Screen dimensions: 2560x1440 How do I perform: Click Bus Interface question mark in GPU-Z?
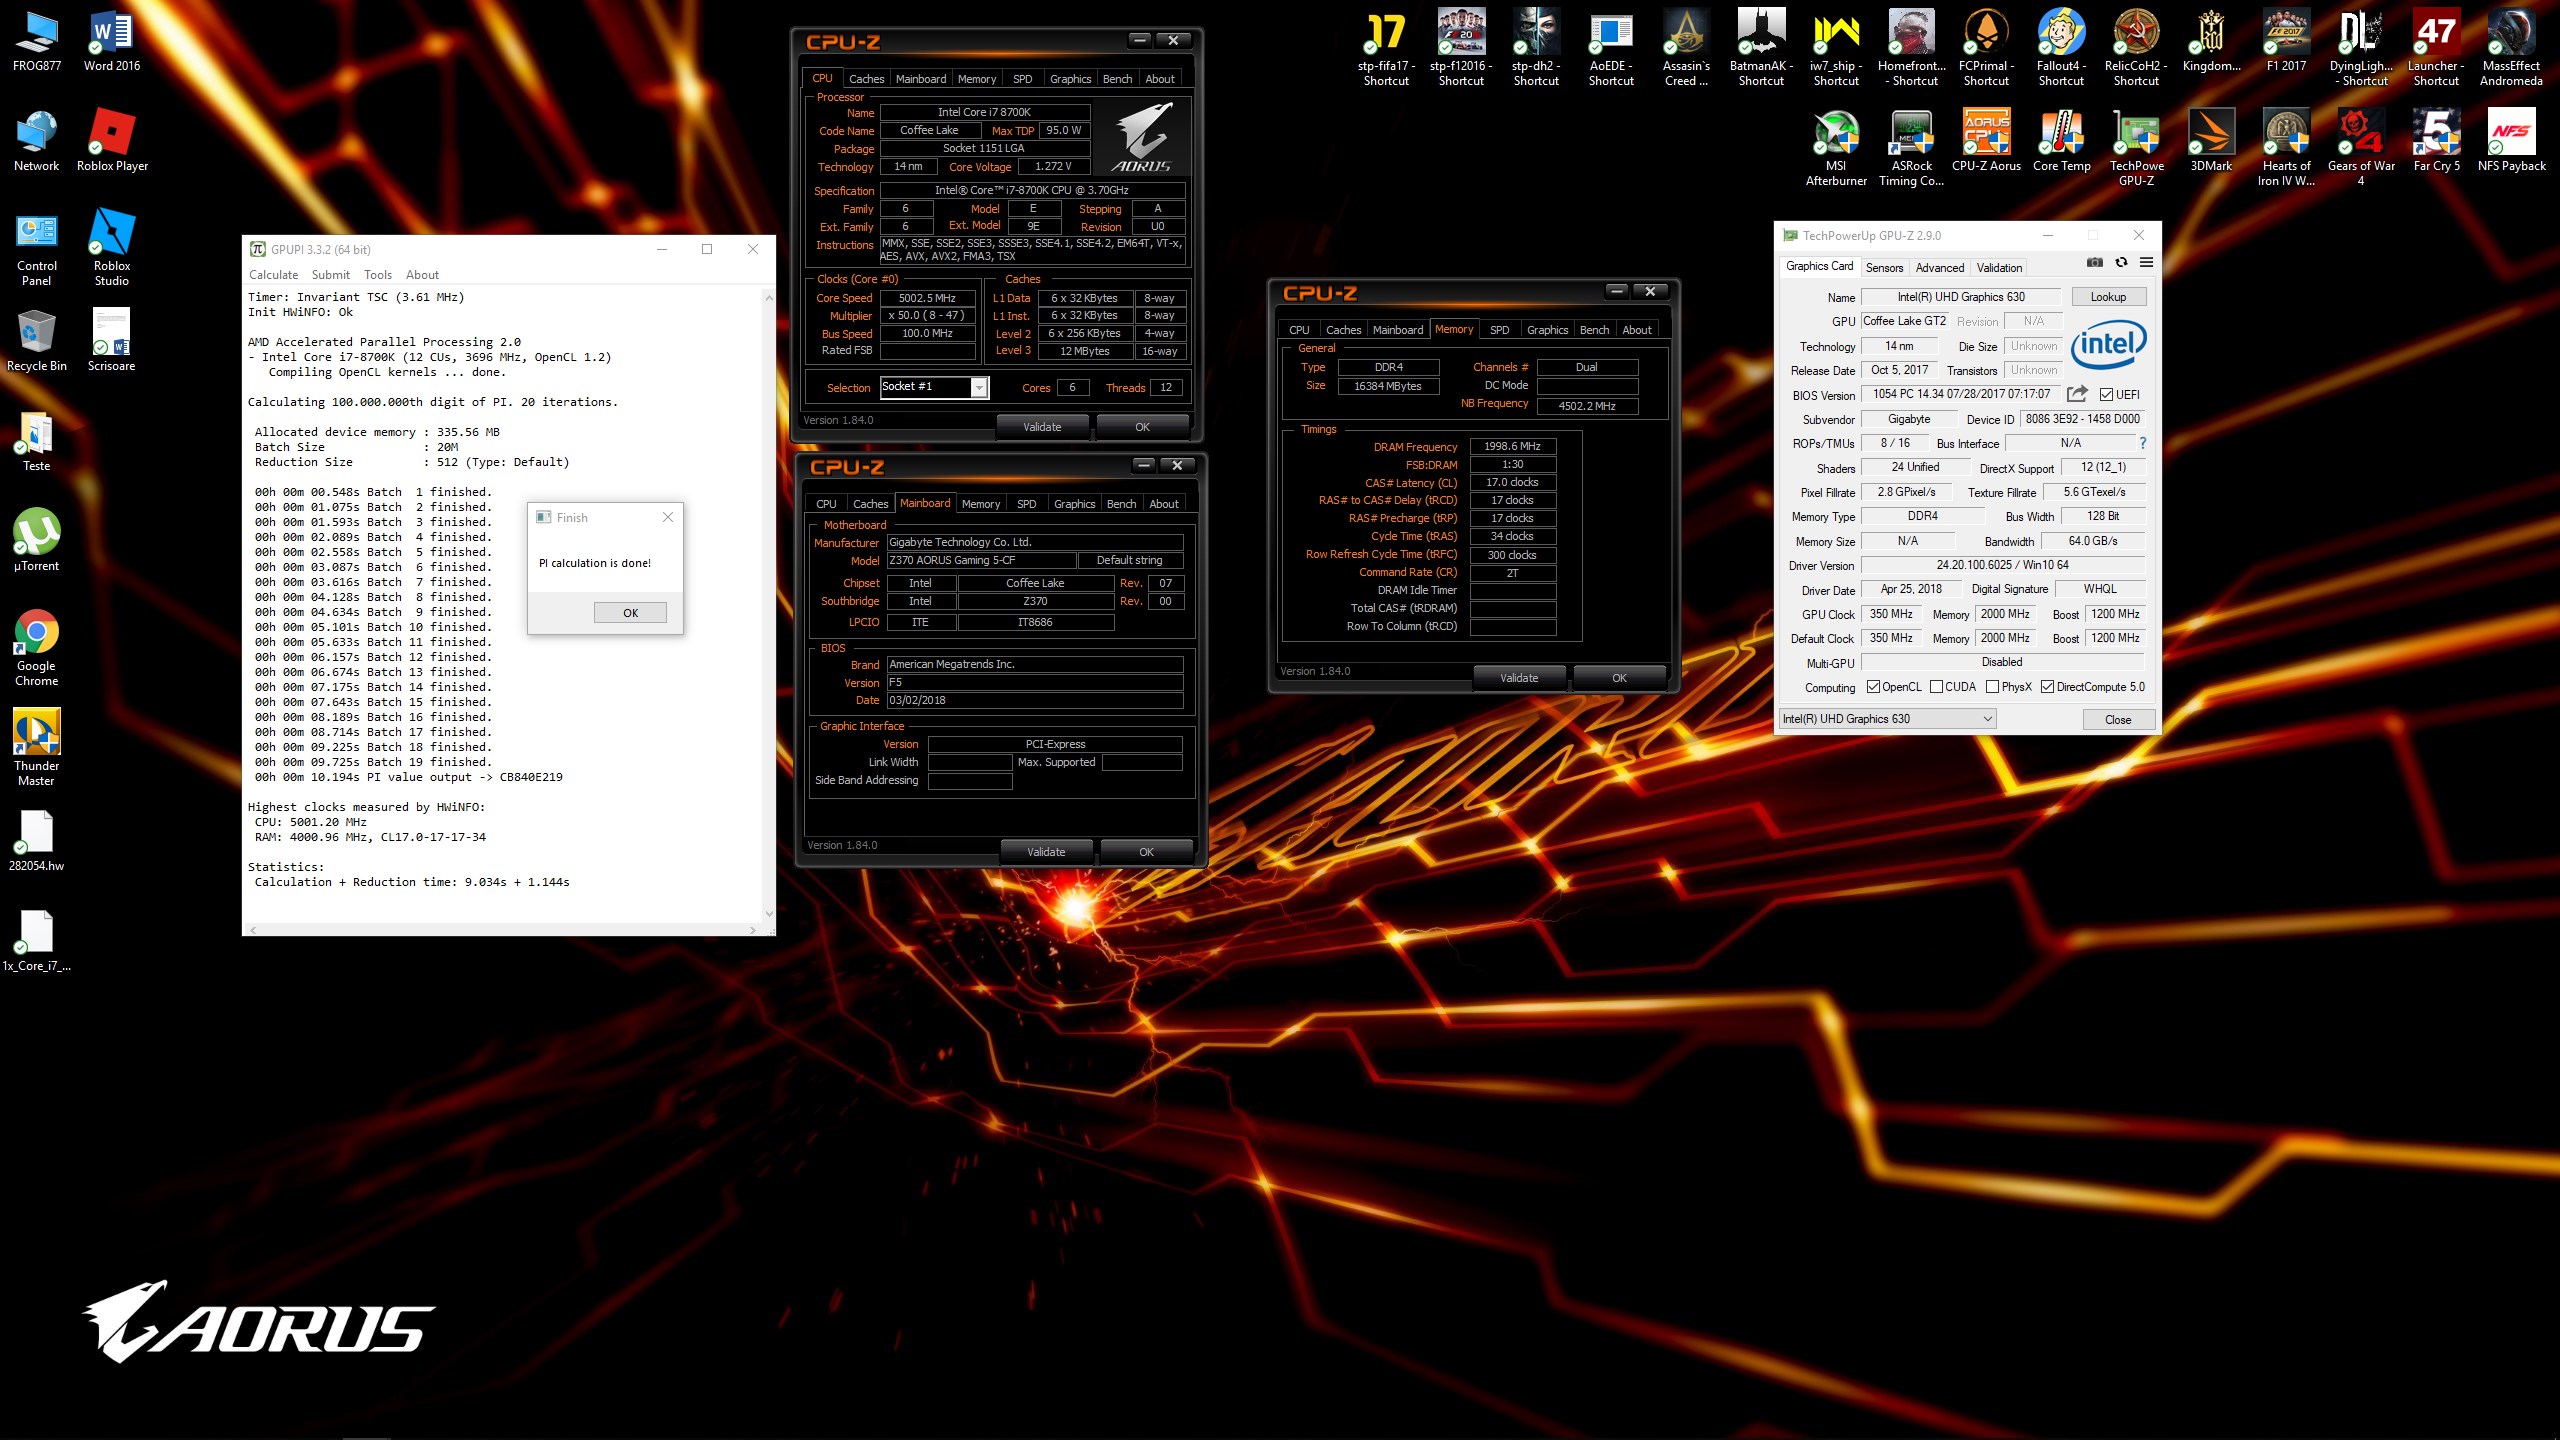point(2142,443)
